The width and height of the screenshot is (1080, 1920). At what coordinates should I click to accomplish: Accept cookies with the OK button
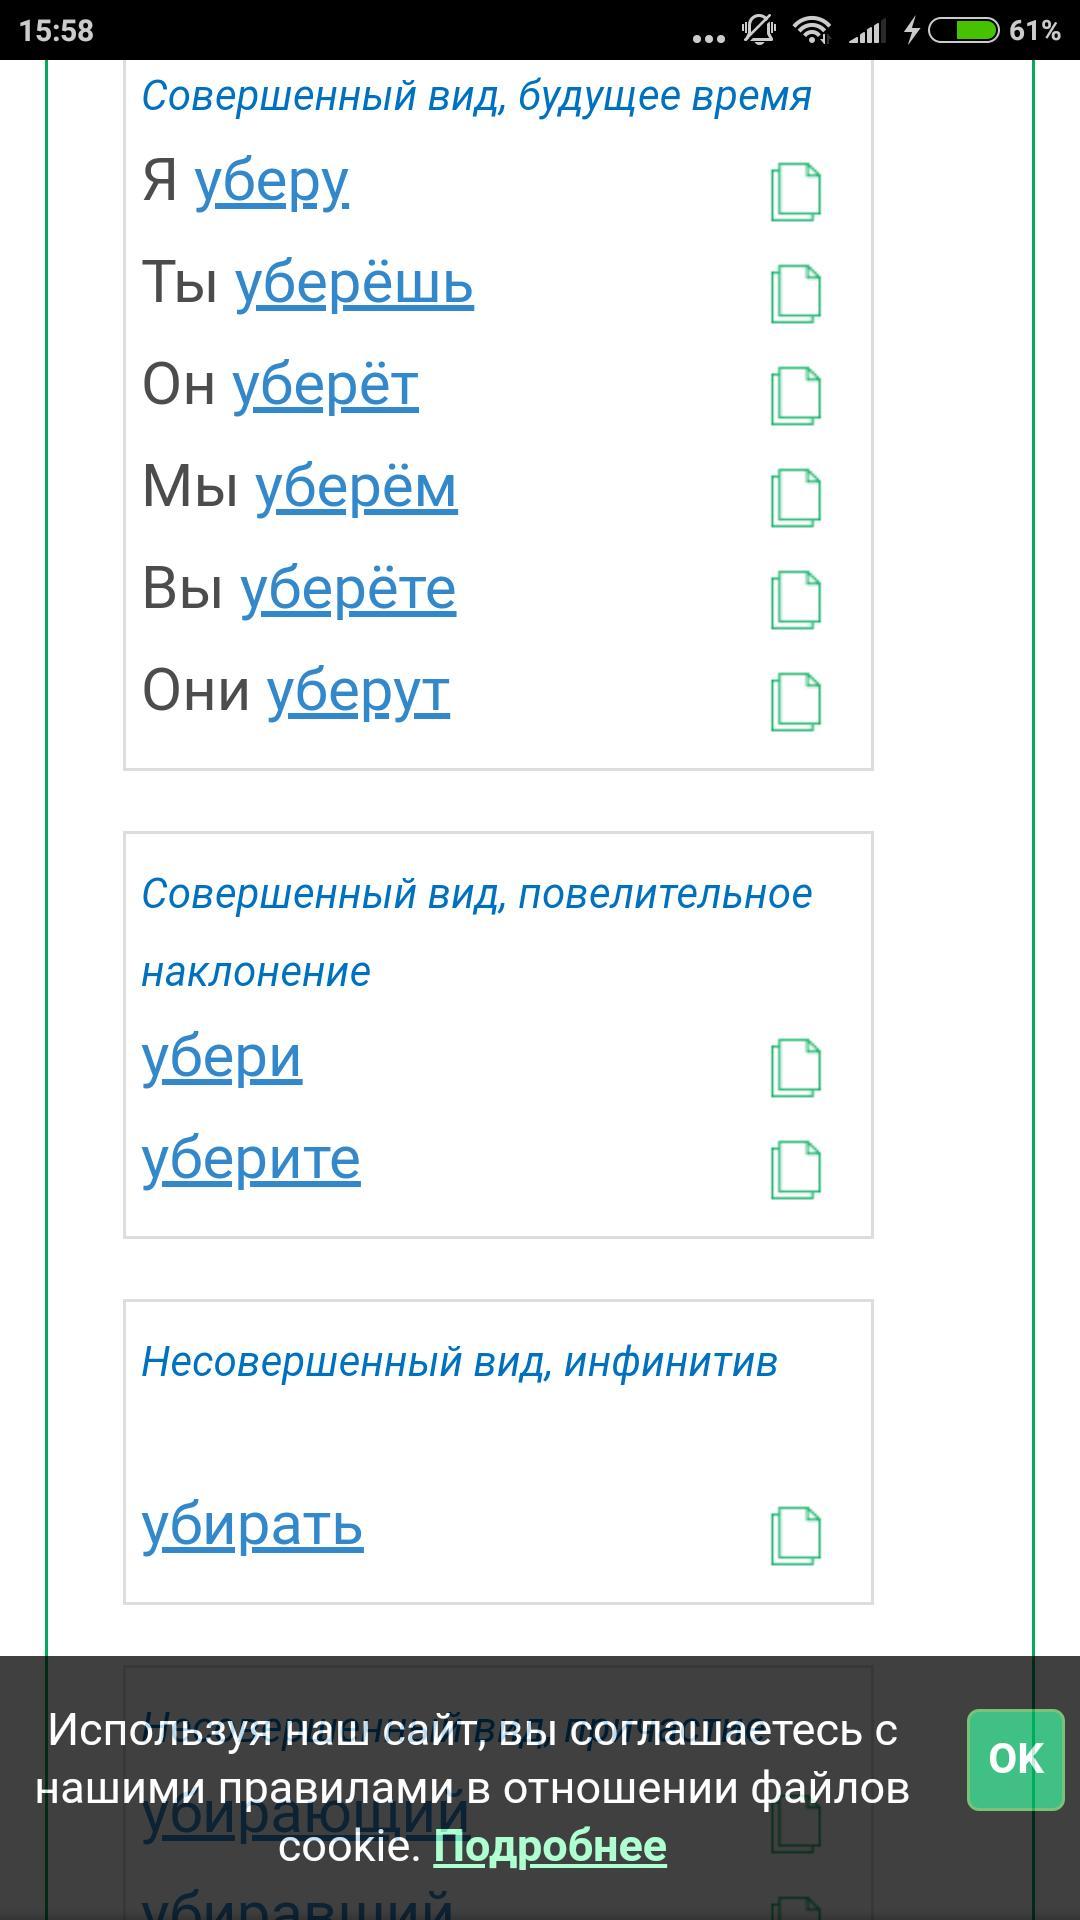1015,1759
